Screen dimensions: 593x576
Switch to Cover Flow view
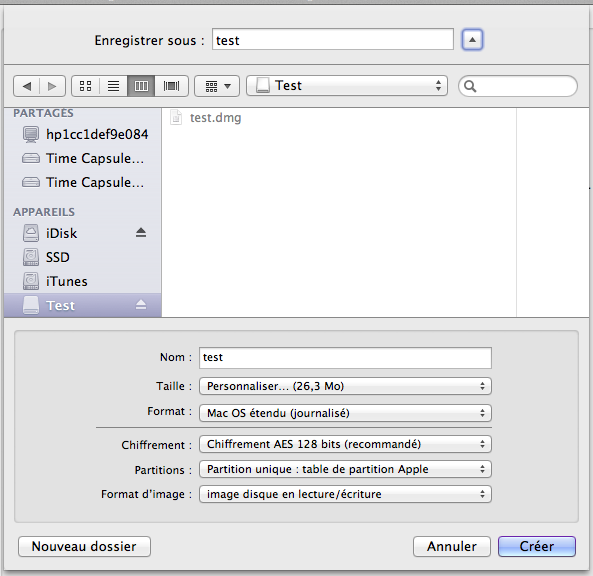coord(171,86)
